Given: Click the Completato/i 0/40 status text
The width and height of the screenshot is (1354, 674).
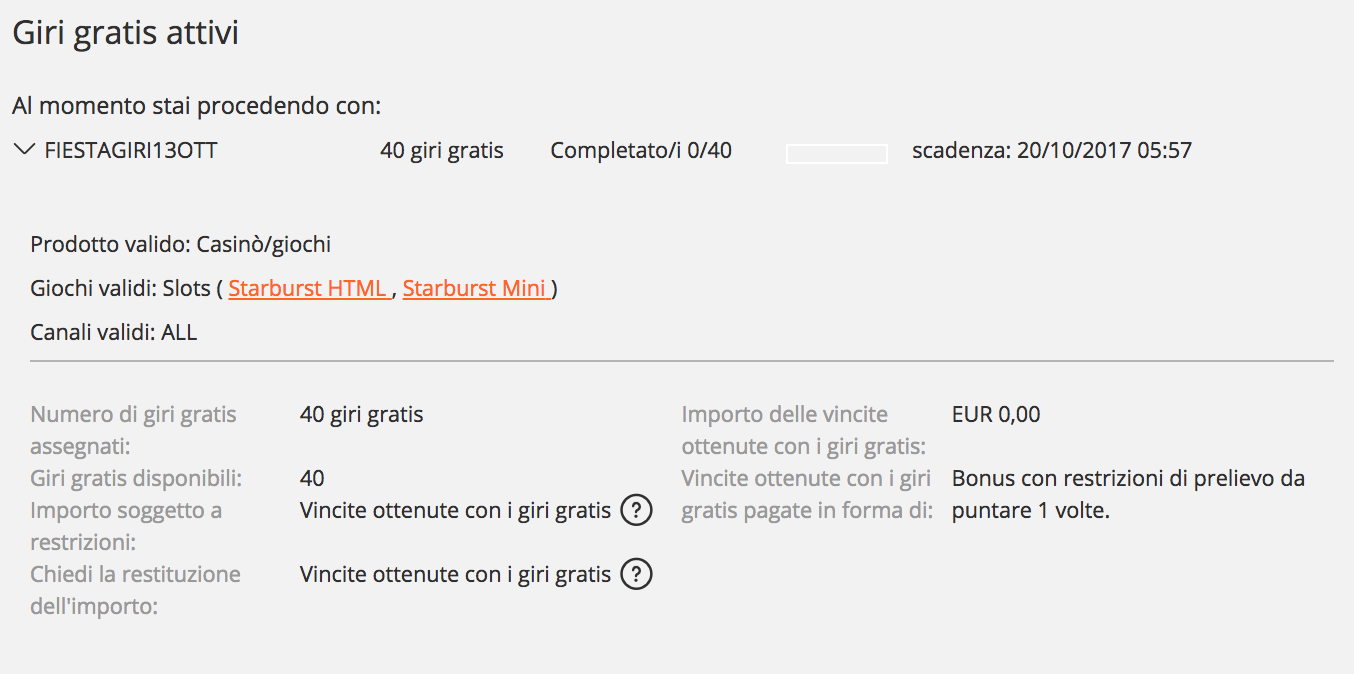Looking at the screenshot, I should [641, 151].
